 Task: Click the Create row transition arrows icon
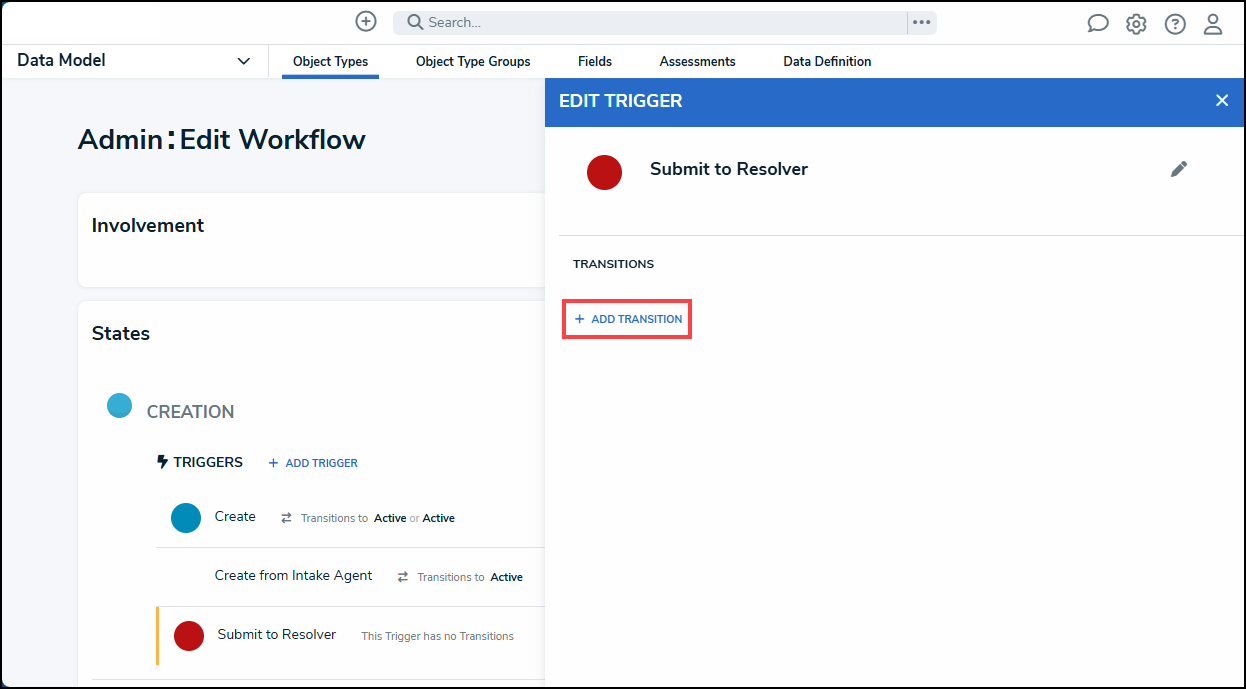click(286, 518)
